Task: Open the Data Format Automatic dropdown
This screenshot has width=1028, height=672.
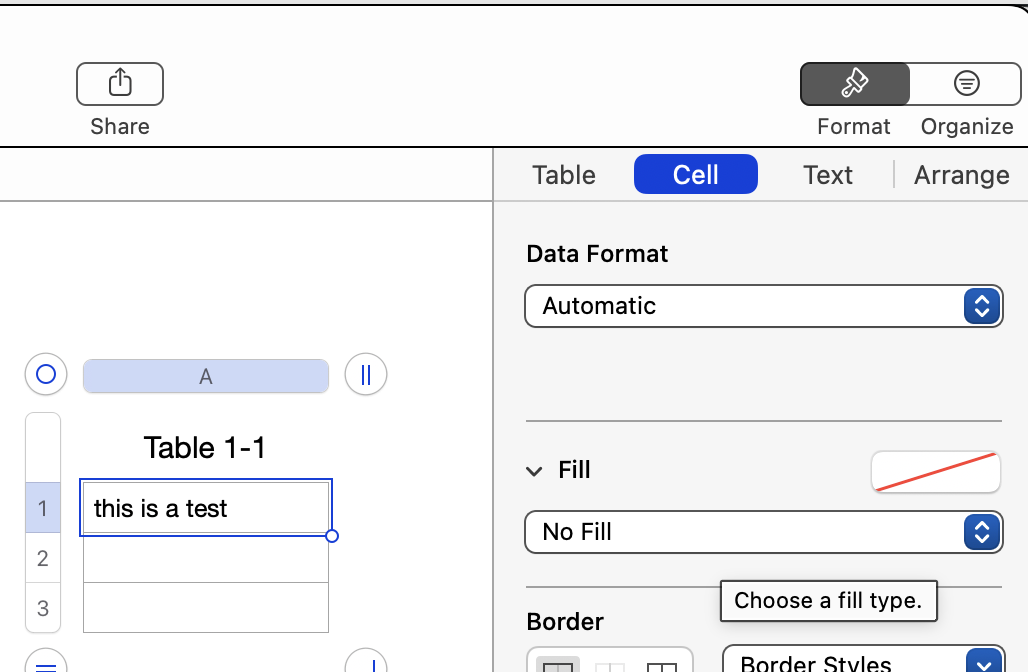Action: pos(763,306)
